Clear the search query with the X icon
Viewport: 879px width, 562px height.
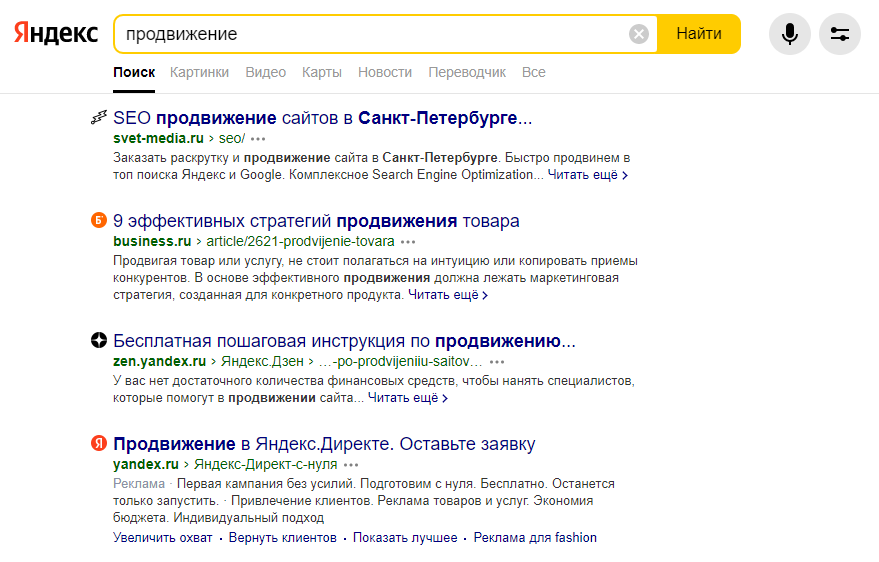pos(639,34)
